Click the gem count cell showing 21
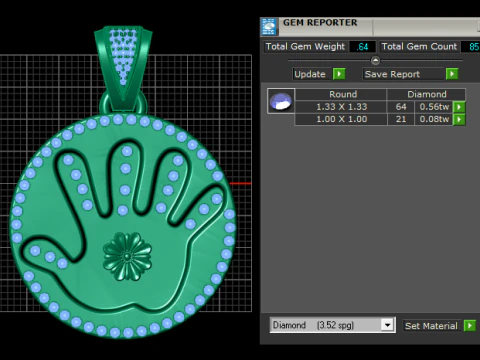The image size is (480, 360). [401, 119]
